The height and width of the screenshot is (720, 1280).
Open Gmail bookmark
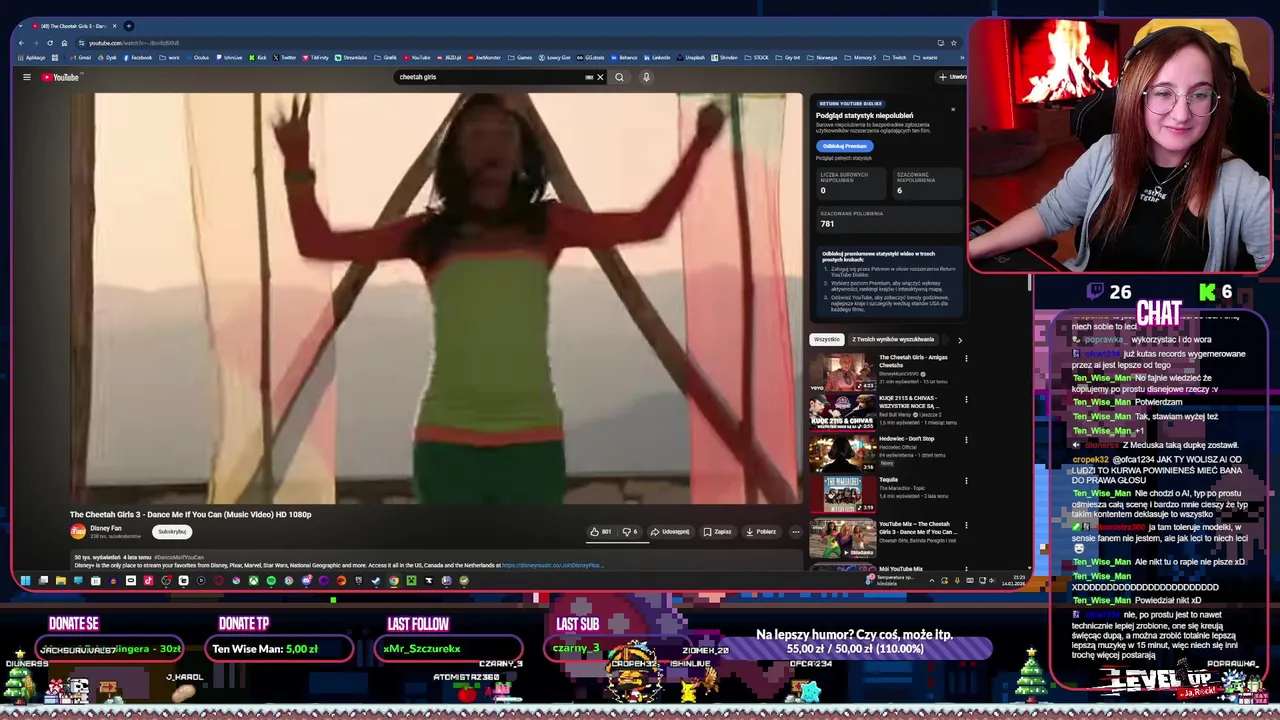click(x=81, y=58)
